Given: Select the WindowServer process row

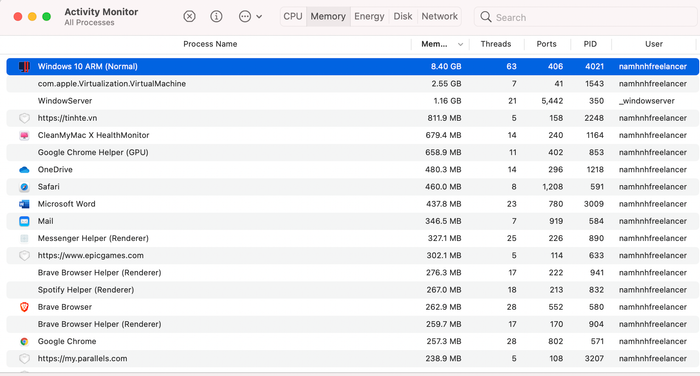Looking at the screenshot, I should click(x=353, y=101).
